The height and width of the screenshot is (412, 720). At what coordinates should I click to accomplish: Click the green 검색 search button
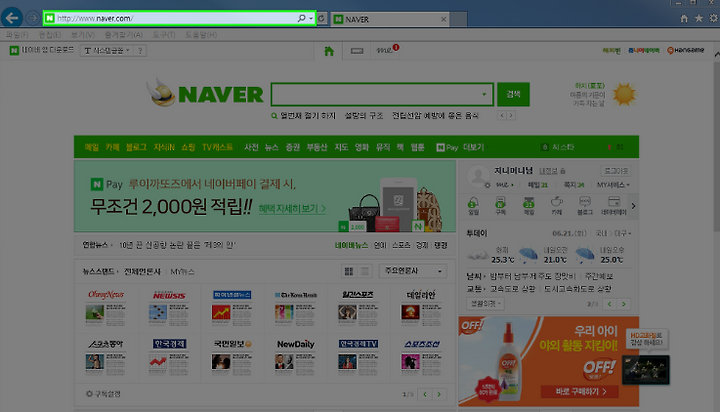coord(513,94)
